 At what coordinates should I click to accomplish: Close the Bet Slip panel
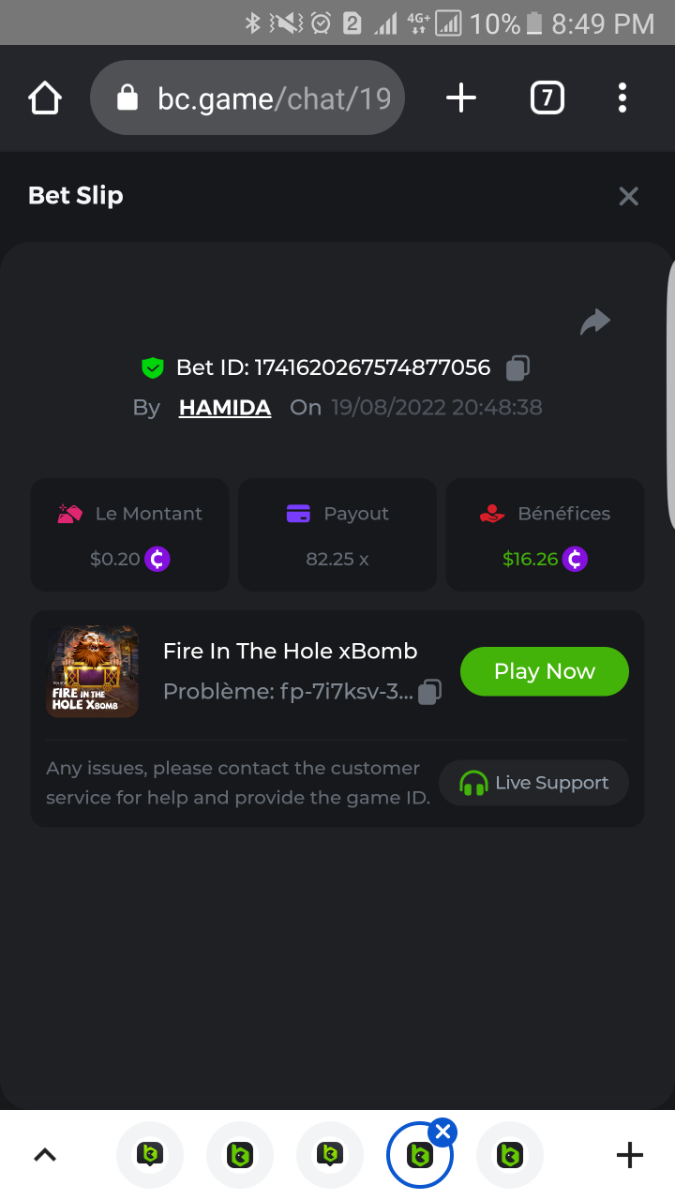pos(628,196)
